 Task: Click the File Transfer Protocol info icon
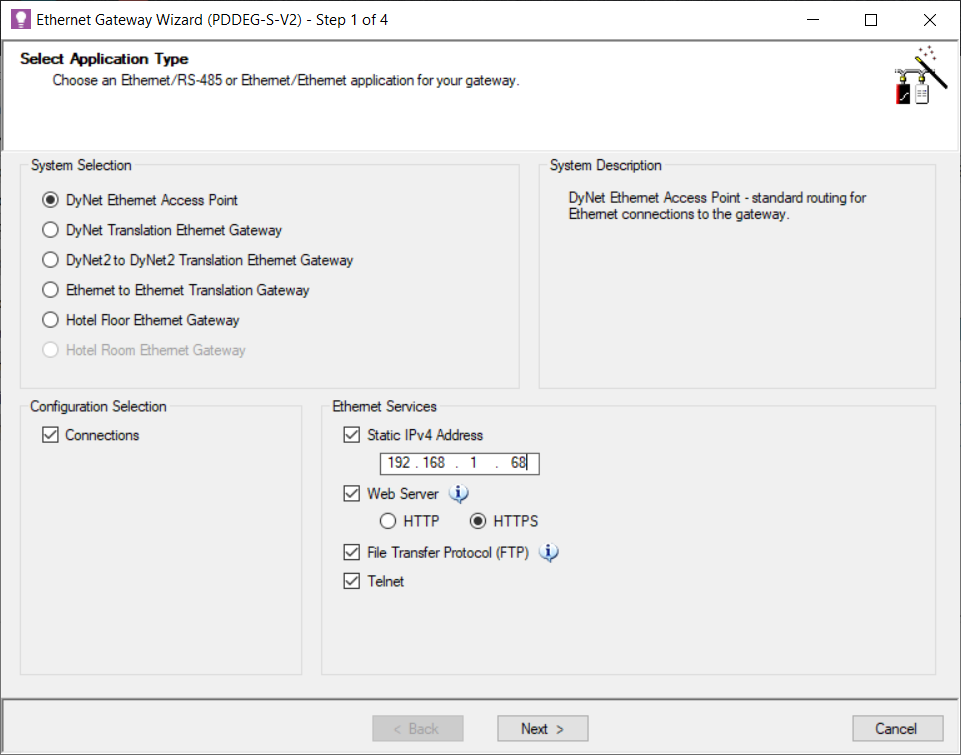click(x=549, y=553)
